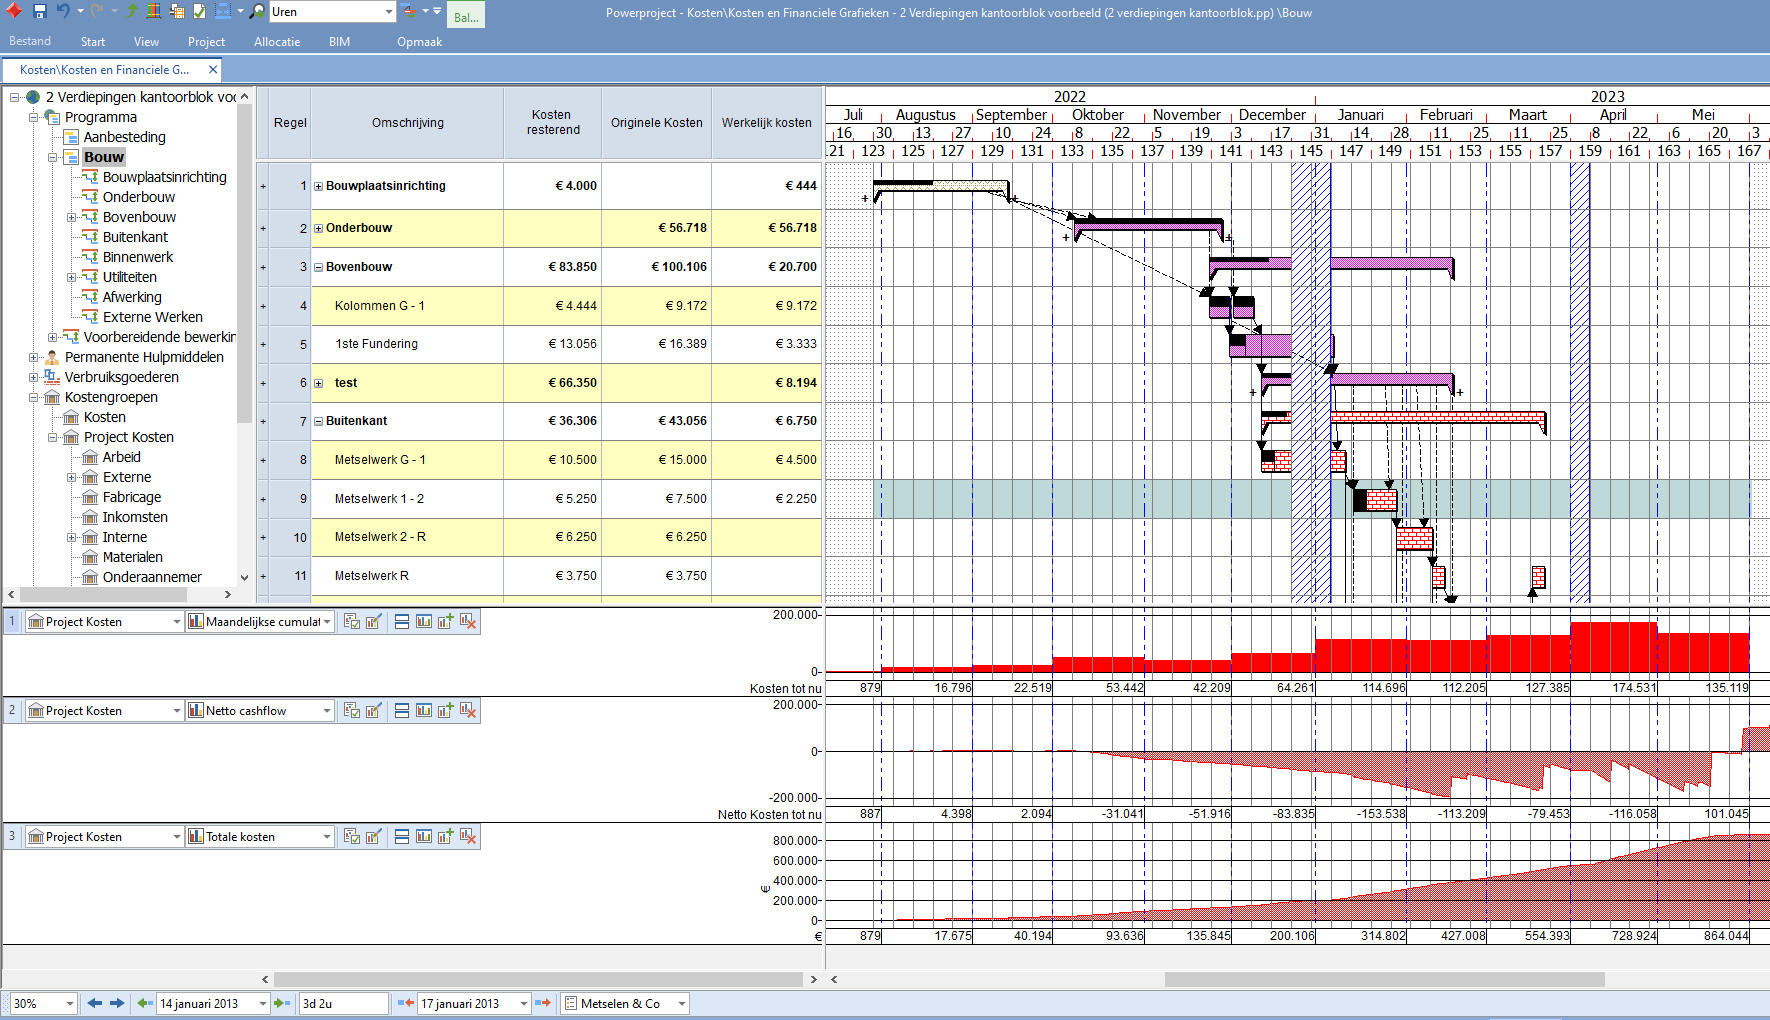Click green left arrow before start date
Viewport: 1770px width, 1020px height.
coord(144,1003)
